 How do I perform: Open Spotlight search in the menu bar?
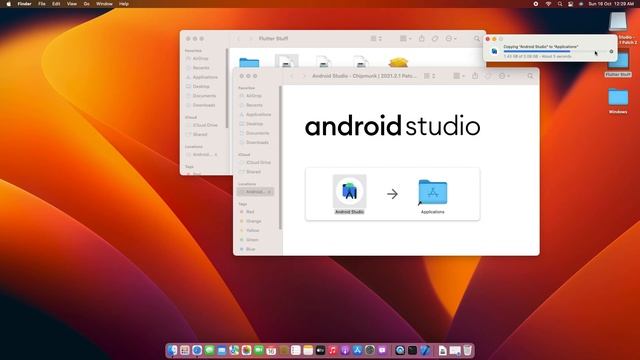(x=560, y=4)
